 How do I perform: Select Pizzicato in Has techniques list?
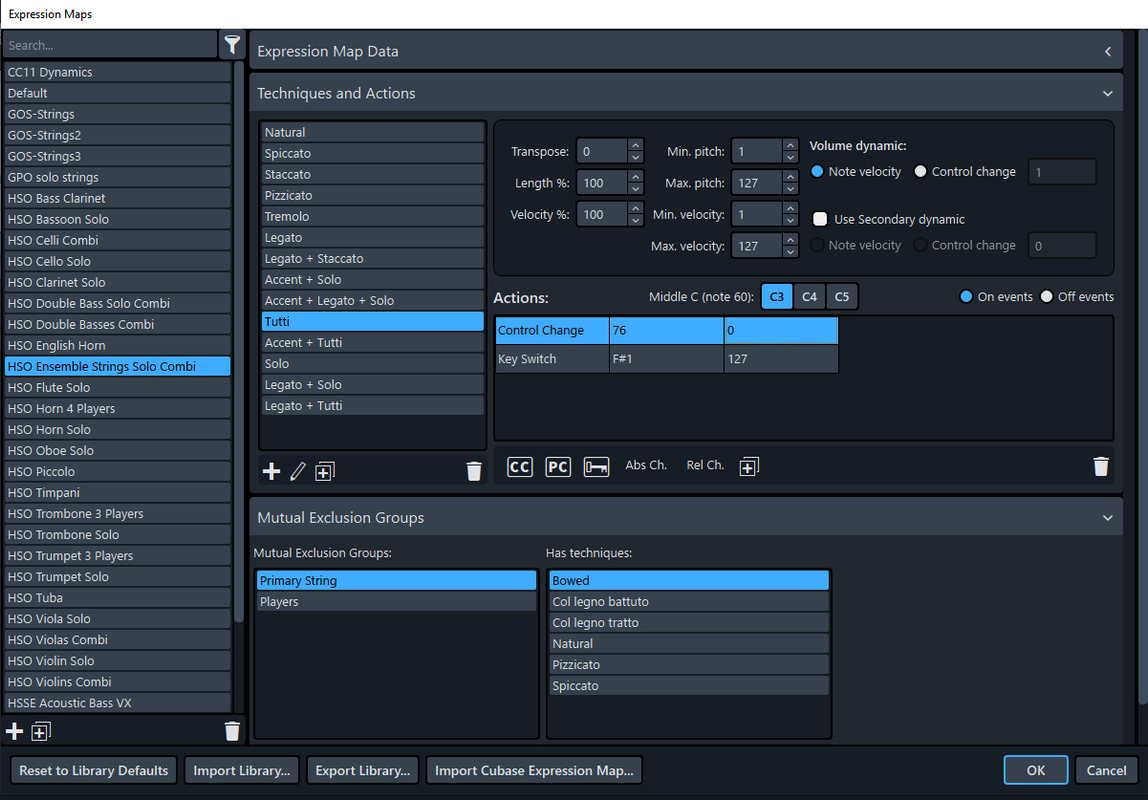[689, 665]
